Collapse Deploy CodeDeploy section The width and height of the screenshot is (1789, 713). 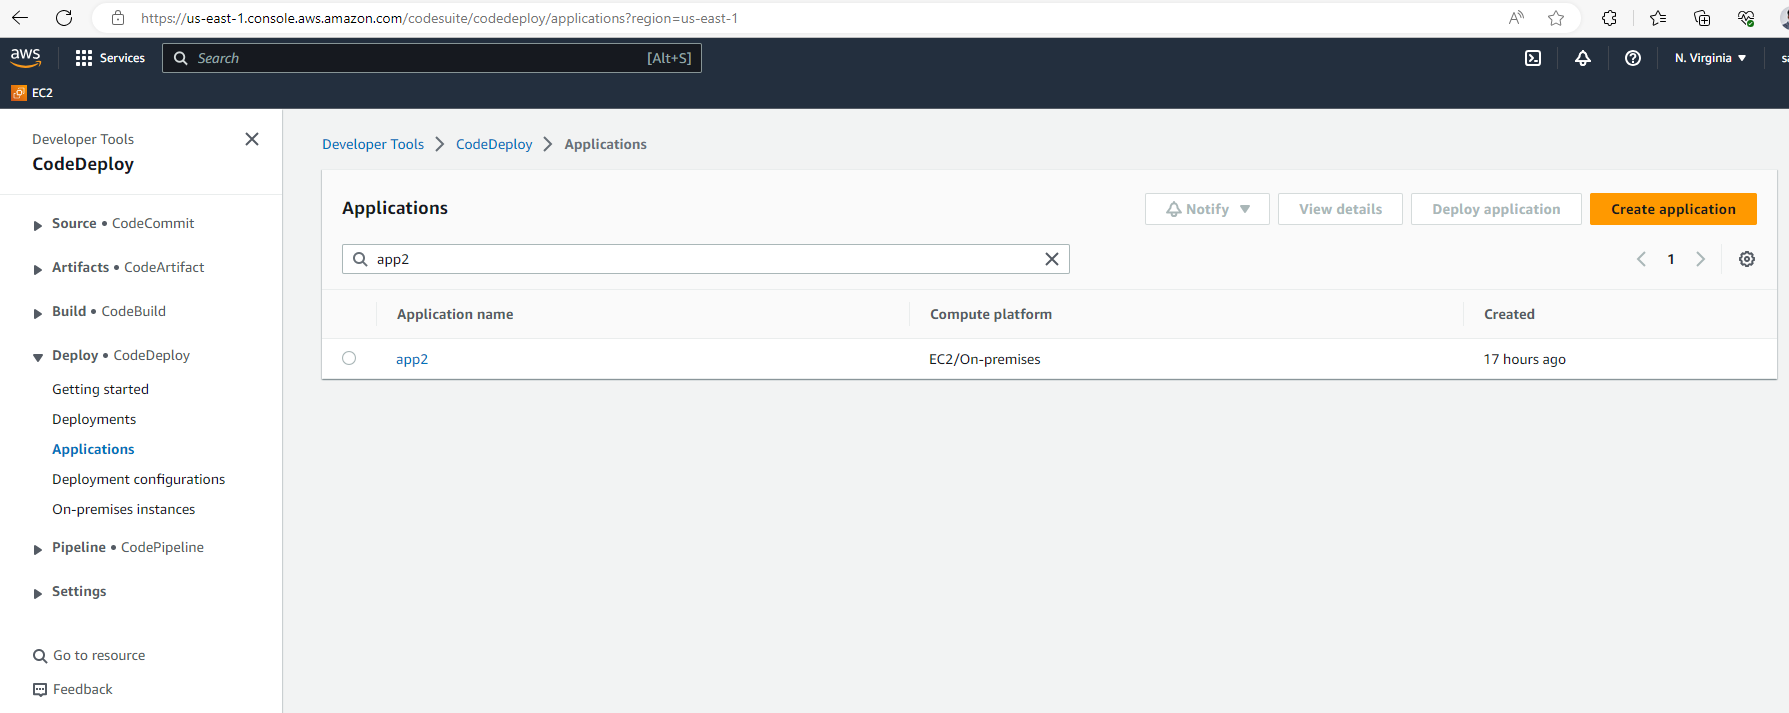pyautogui.click(x=38, y=357)
